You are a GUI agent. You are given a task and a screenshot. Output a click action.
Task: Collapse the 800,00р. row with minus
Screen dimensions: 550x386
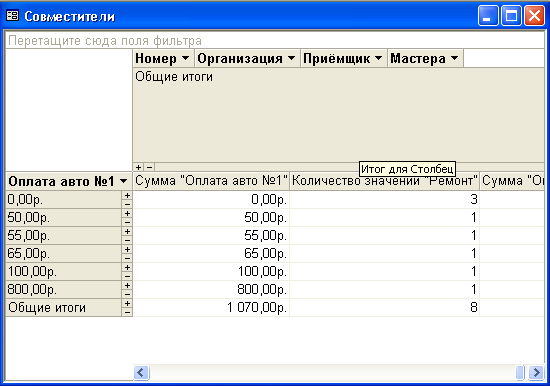(x=127, y=294)
